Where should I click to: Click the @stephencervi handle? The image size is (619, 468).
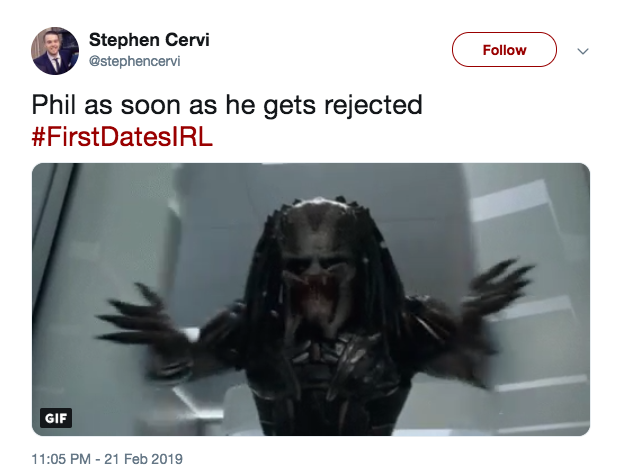tap(135, 61)
